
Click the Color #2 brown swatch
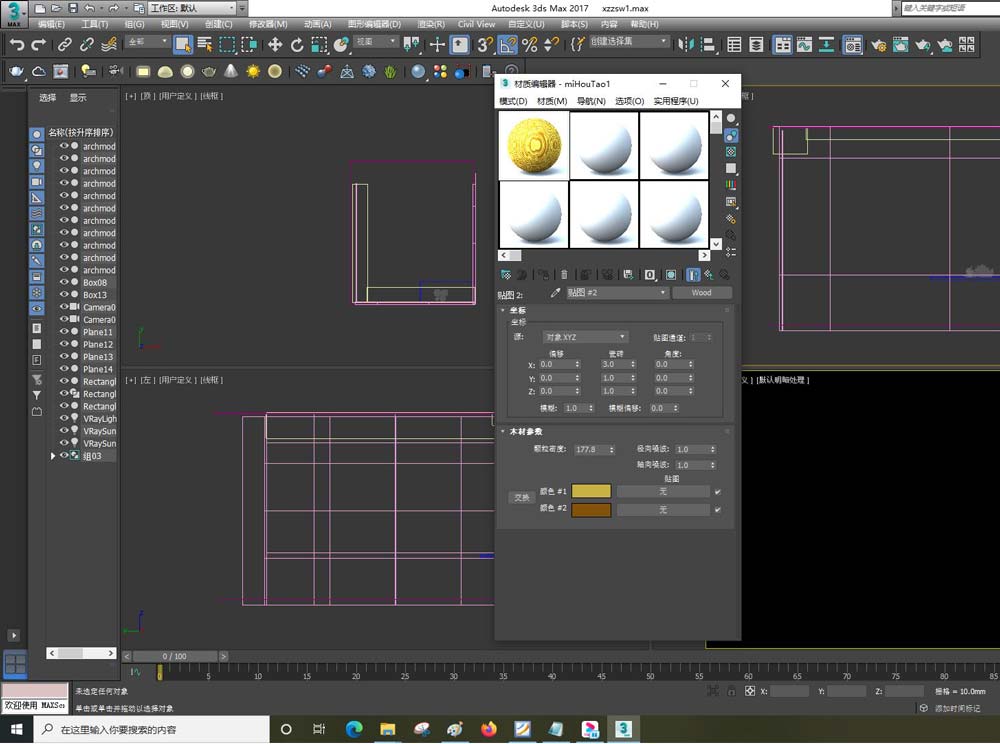[x=590, y=510]
